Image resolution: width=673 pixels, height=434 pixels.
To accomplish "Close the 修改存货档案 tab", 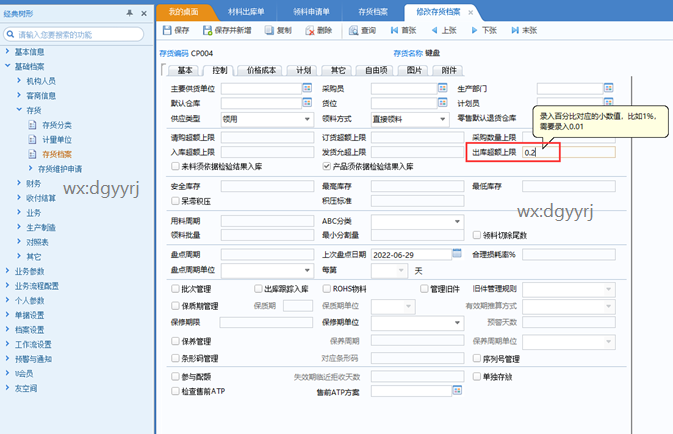I will tap(471, 12).
